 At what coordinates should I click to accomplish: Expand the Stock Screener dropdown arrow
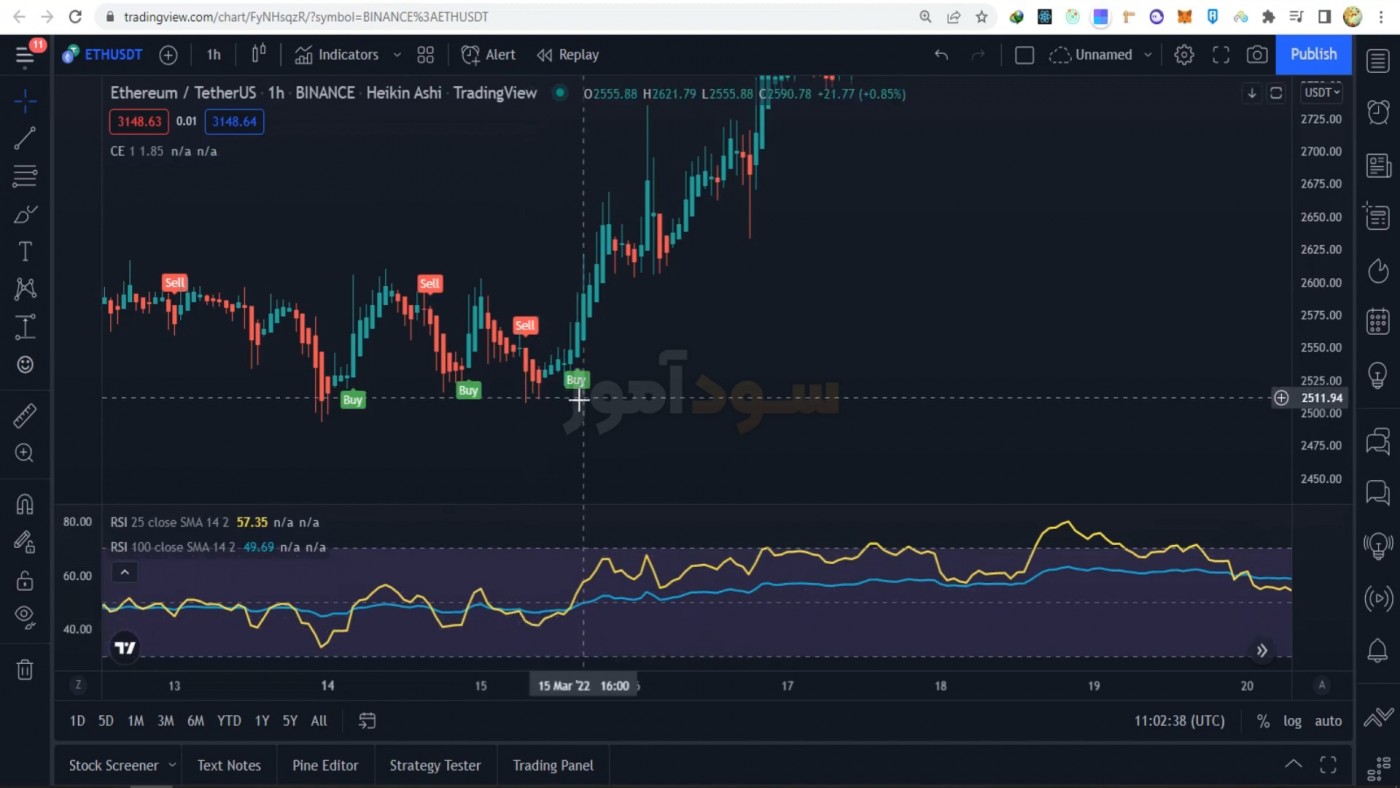pyautogui.click(x=172, y=765)
